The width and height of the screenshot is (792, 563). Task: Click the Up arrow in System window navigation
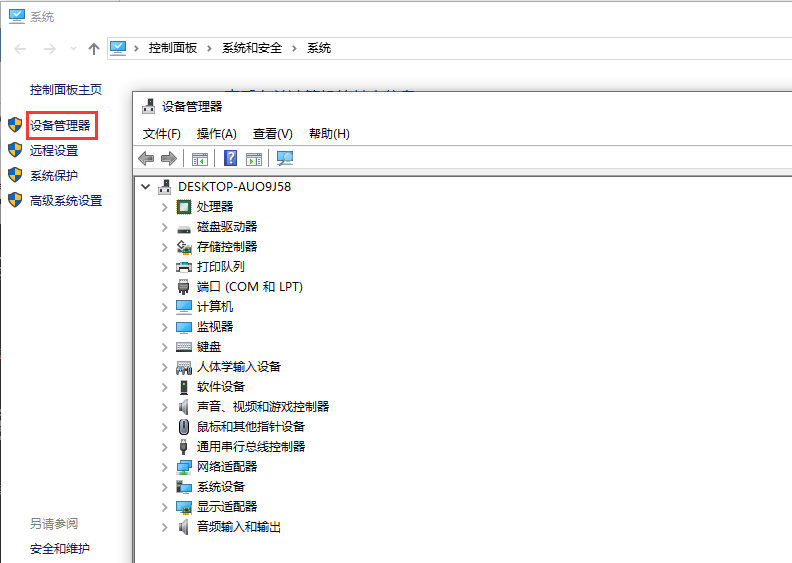coord(94,48)
